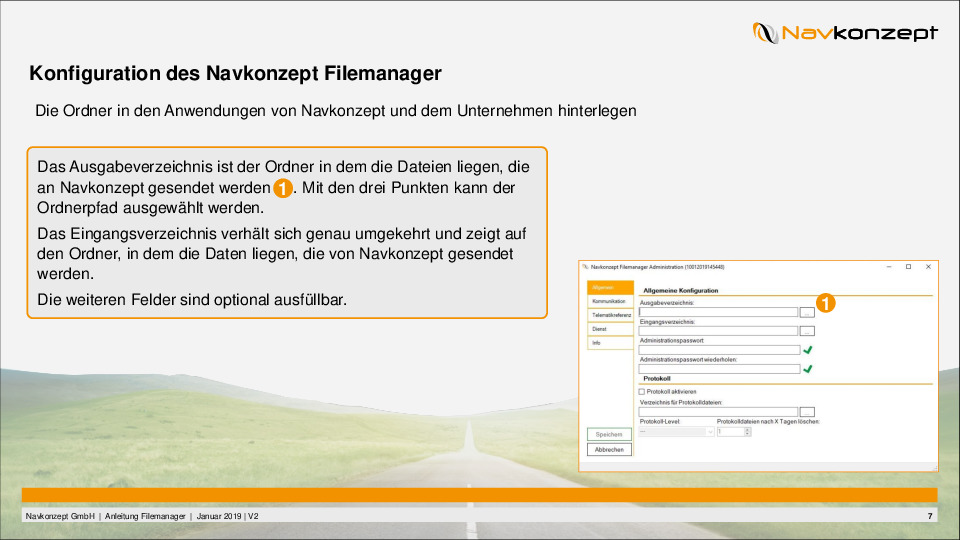Open the Telematikreferenz tab
The height and width of the screenshot is (540, 960).
pyautogui.click(x=610, y=315)
